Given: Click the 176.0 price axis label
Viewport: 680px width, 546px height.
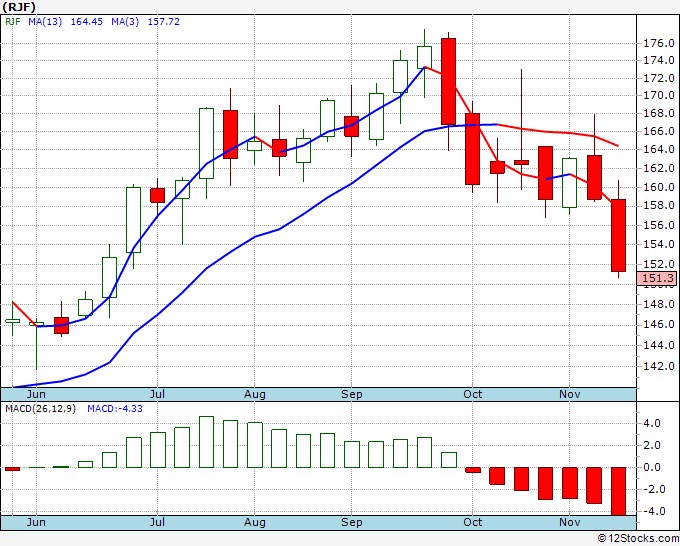Looking at the screenshot, I should tap(658, 43).
